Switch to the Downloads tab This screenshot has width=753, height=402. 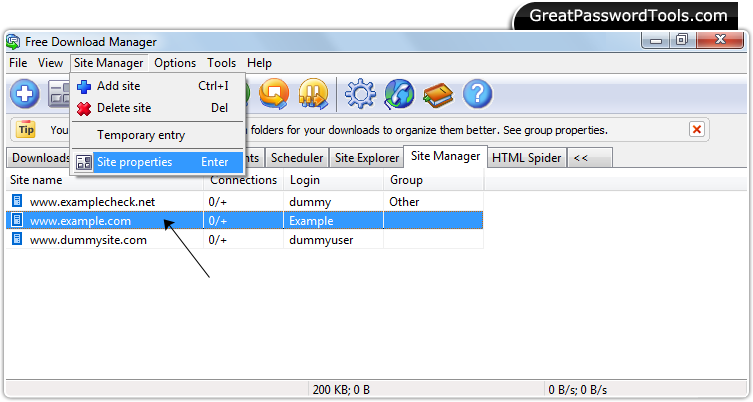click(x=39, y=158)
